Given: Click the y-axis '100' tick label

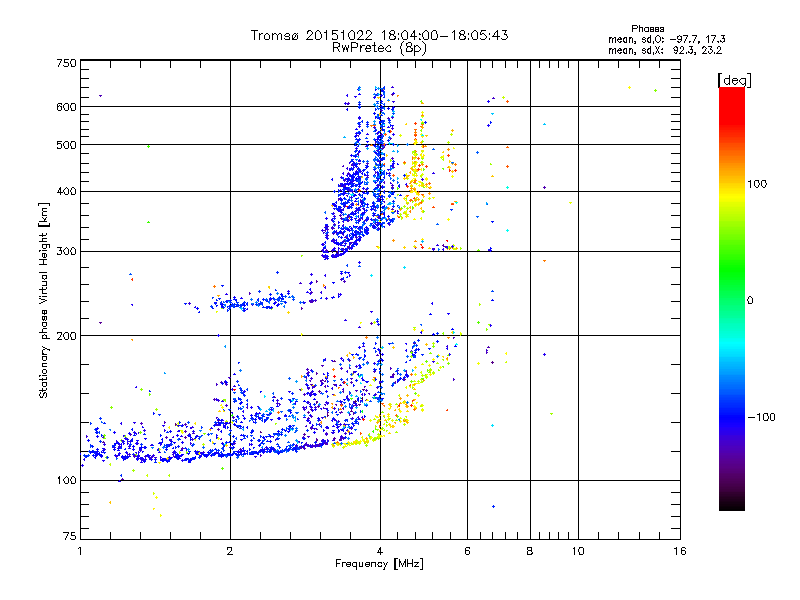Looking at the screenshot, I should coord(66,481).
